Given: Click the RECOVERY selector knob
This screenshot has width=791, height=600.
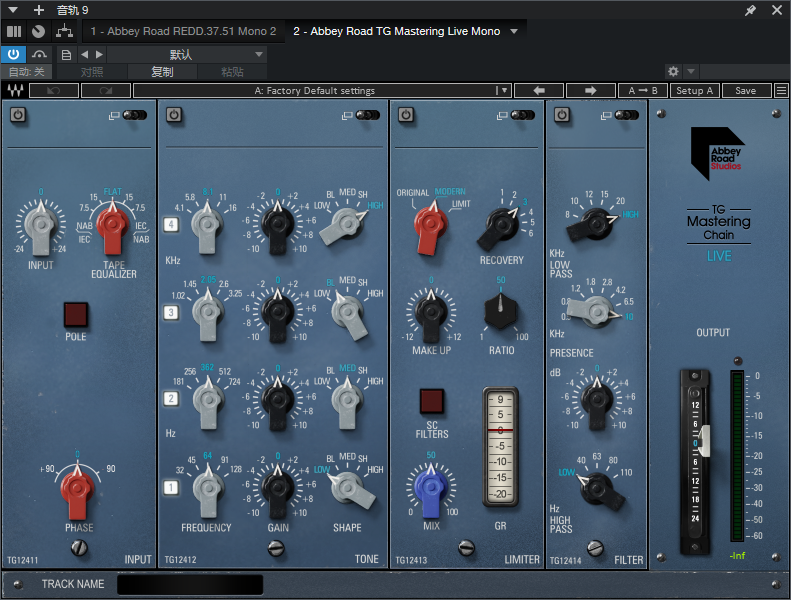Looking at the screenshot, I should (x=501, y=226).
